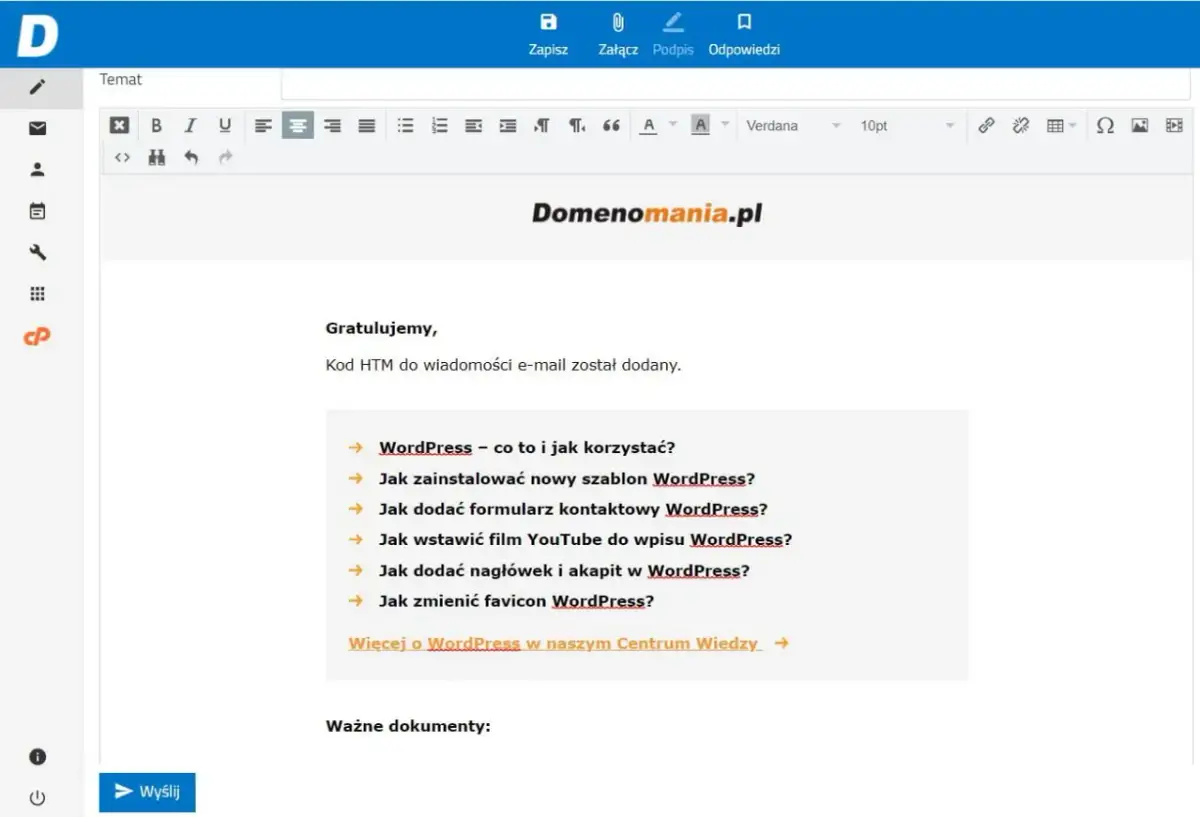Open the Verdana font family dropdown
The width and height of the screenshot is (1200, 817).
coord(790,125)
